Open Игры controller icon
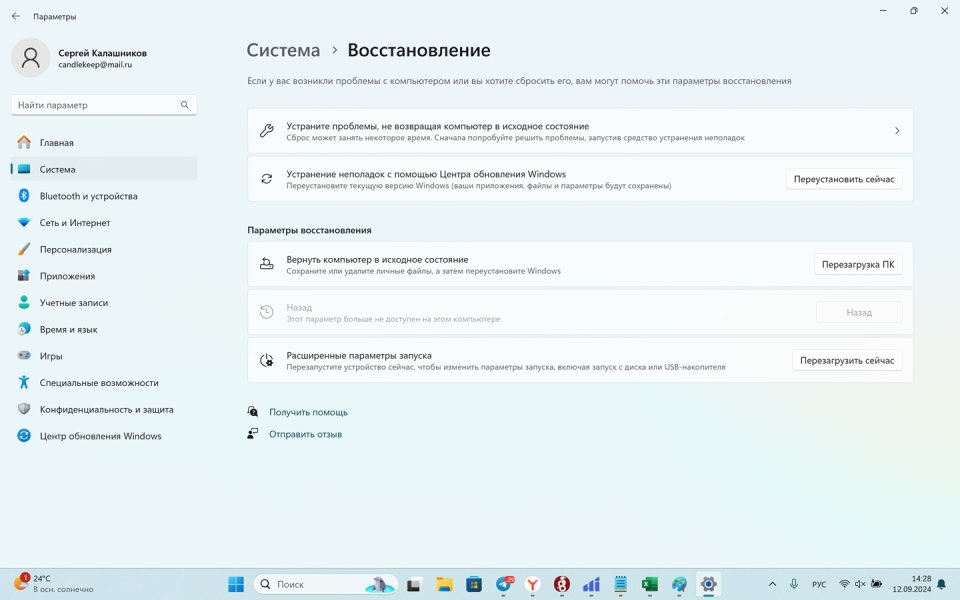960x600 pixels. click(24, 356)
